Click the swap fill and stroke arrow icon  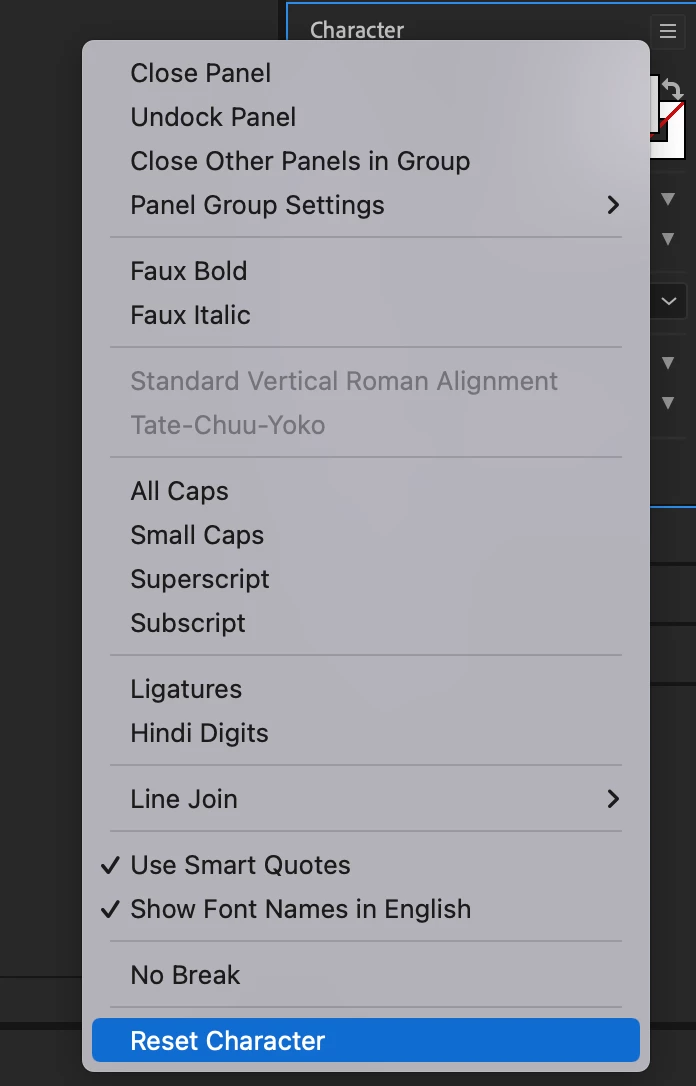[x=672, y=91]
